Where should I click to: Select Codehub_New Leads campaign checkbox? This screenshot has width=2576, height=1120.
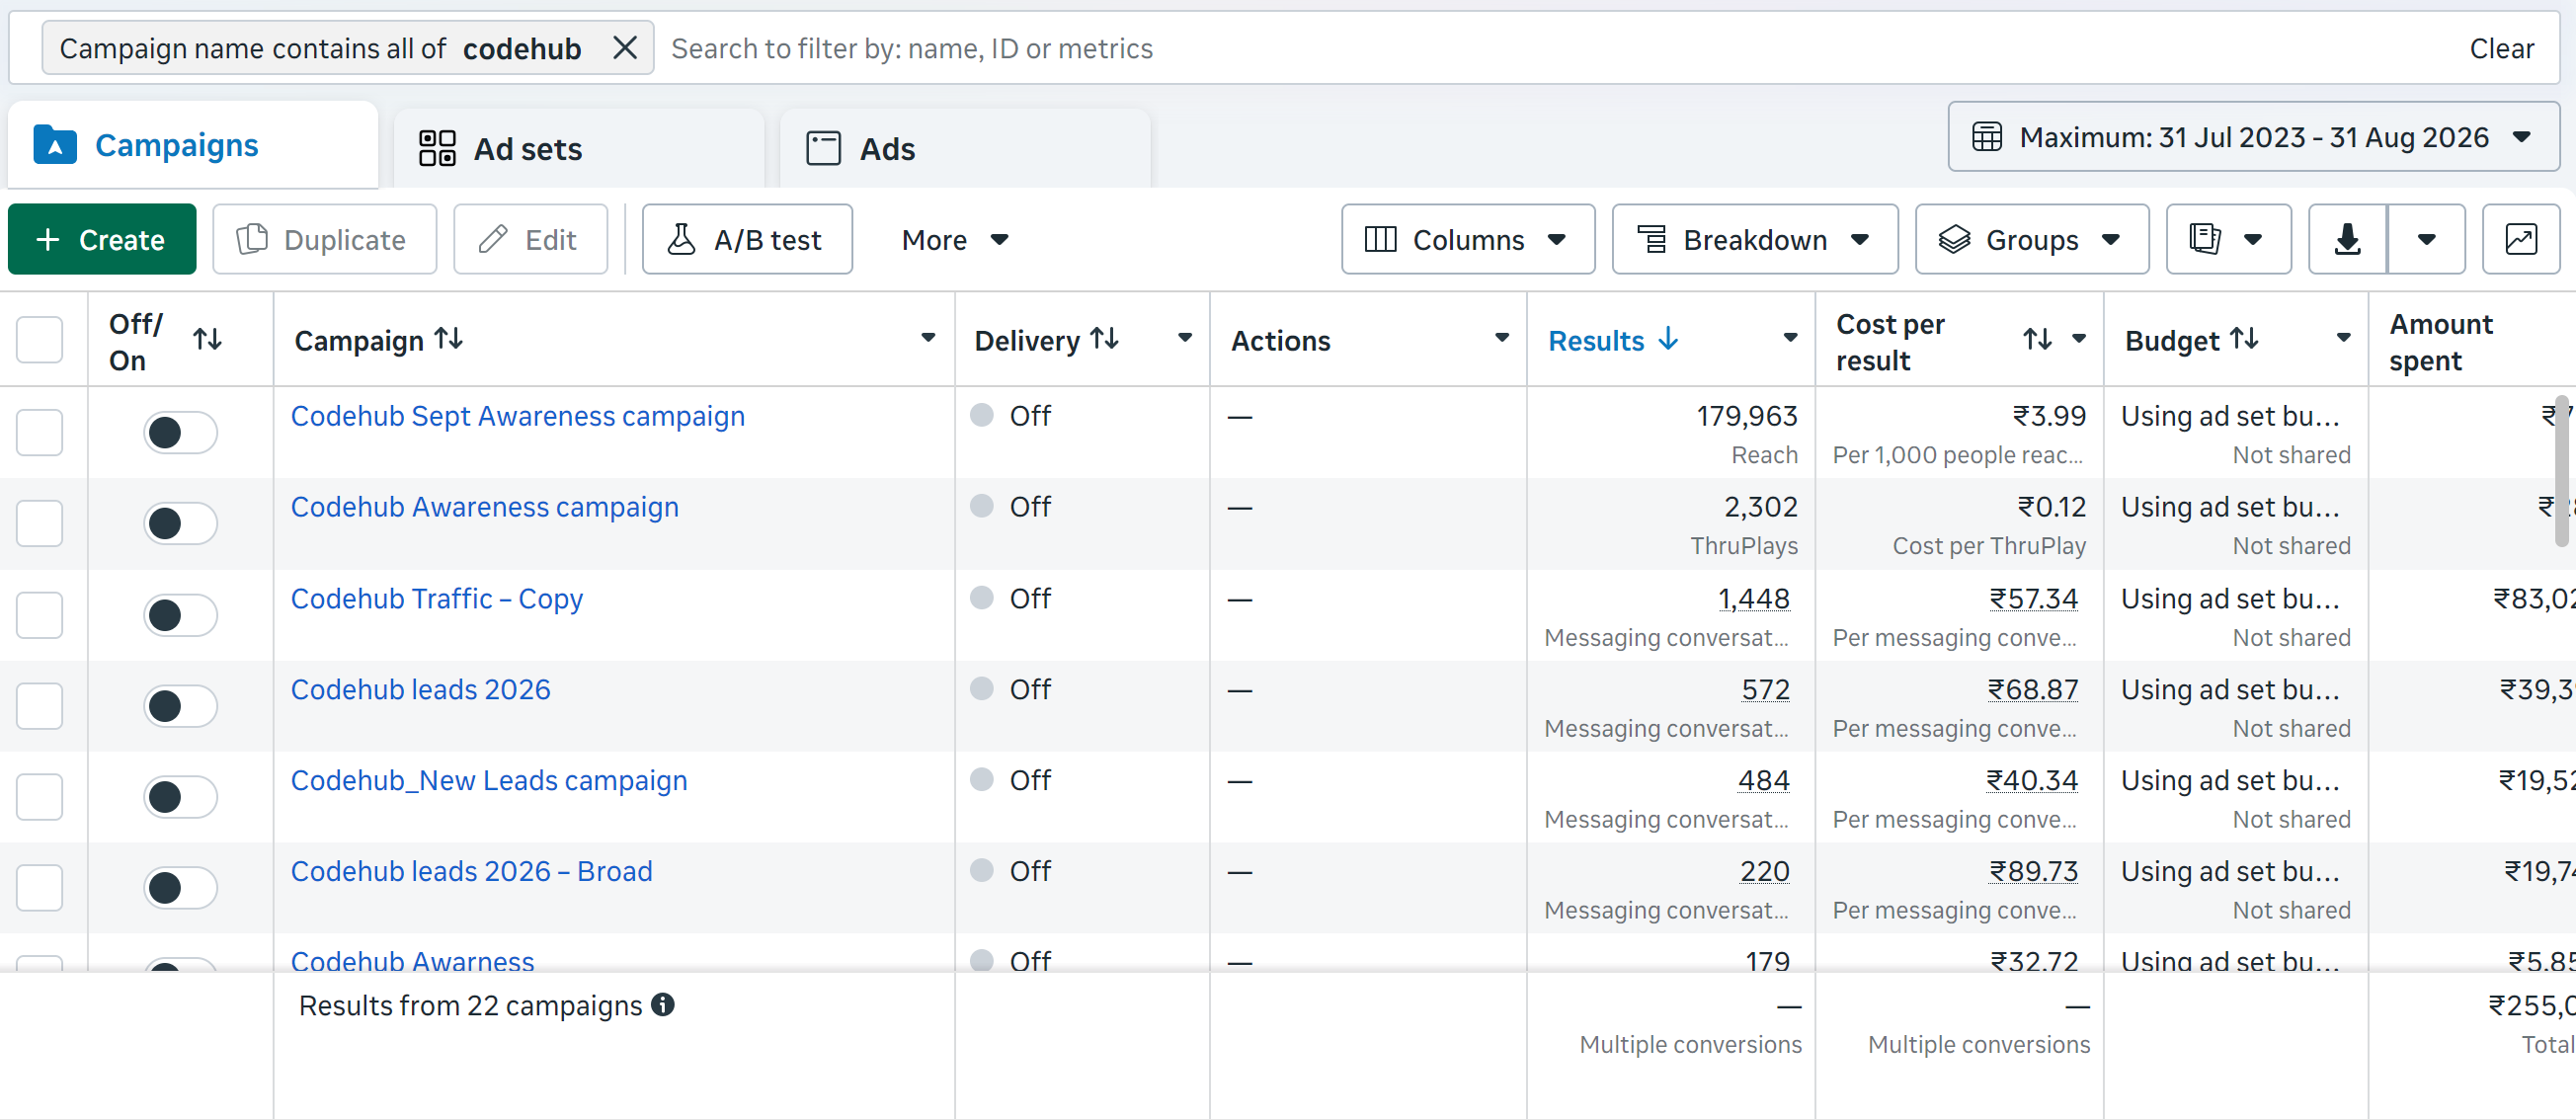click(40, 797)
